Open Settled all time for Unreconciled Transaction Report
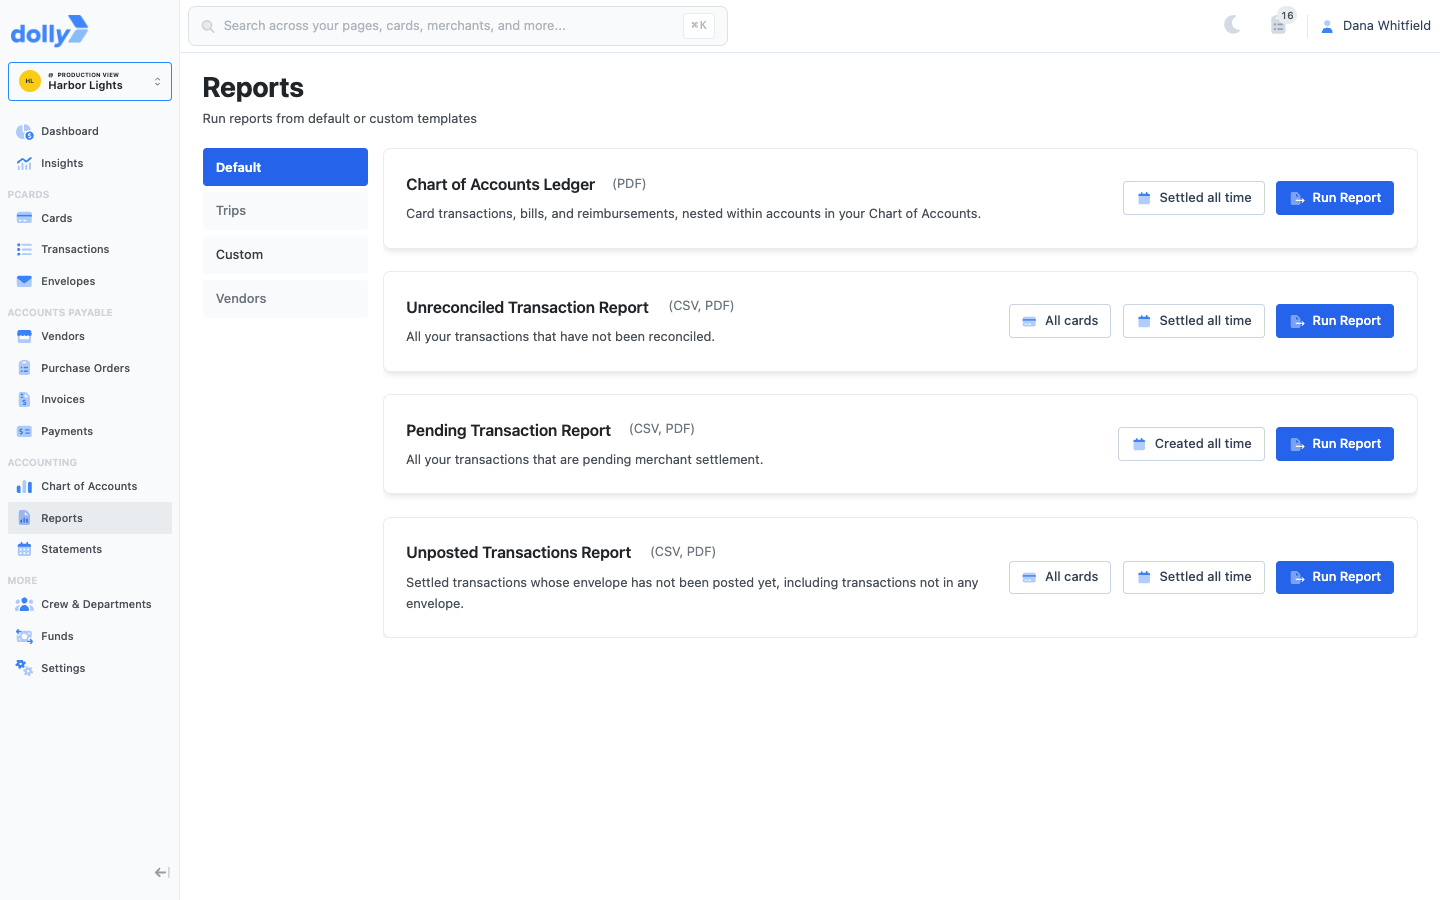This screenshot has height=900, width=1440. (x=1194, y=321)
